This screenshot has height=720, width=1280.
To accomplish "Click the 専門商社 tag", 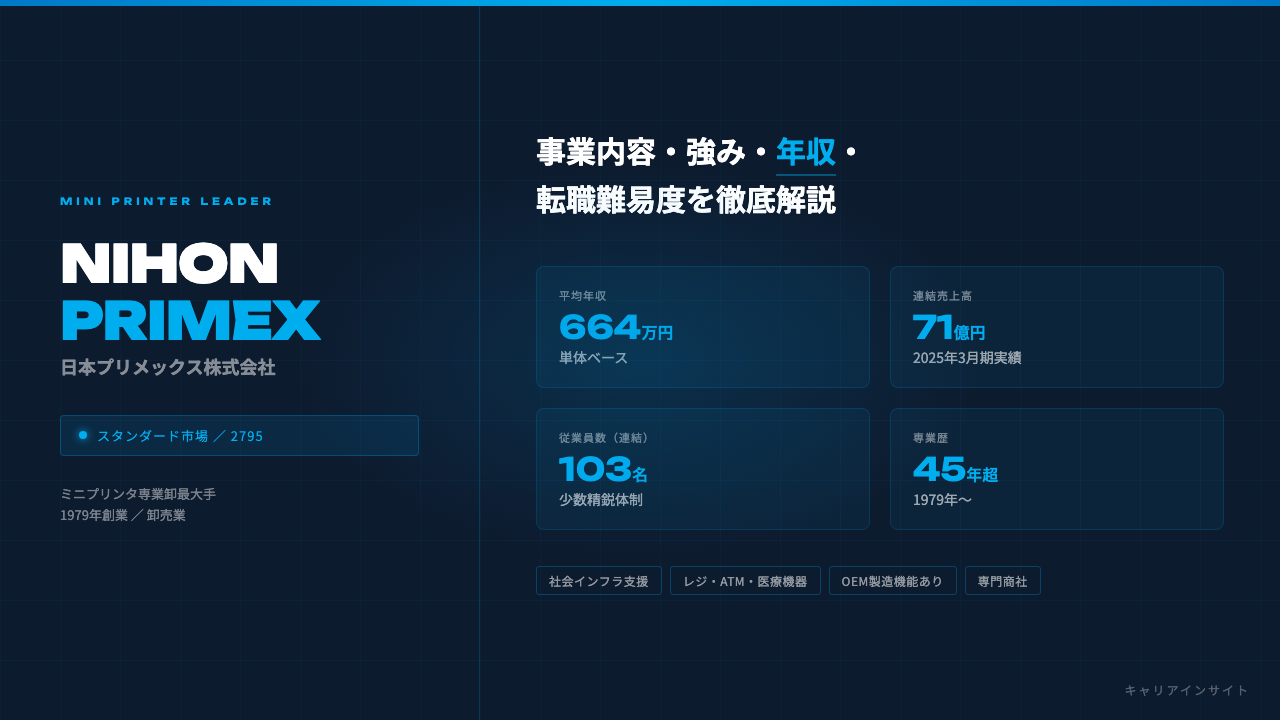I will [1003, 581].
